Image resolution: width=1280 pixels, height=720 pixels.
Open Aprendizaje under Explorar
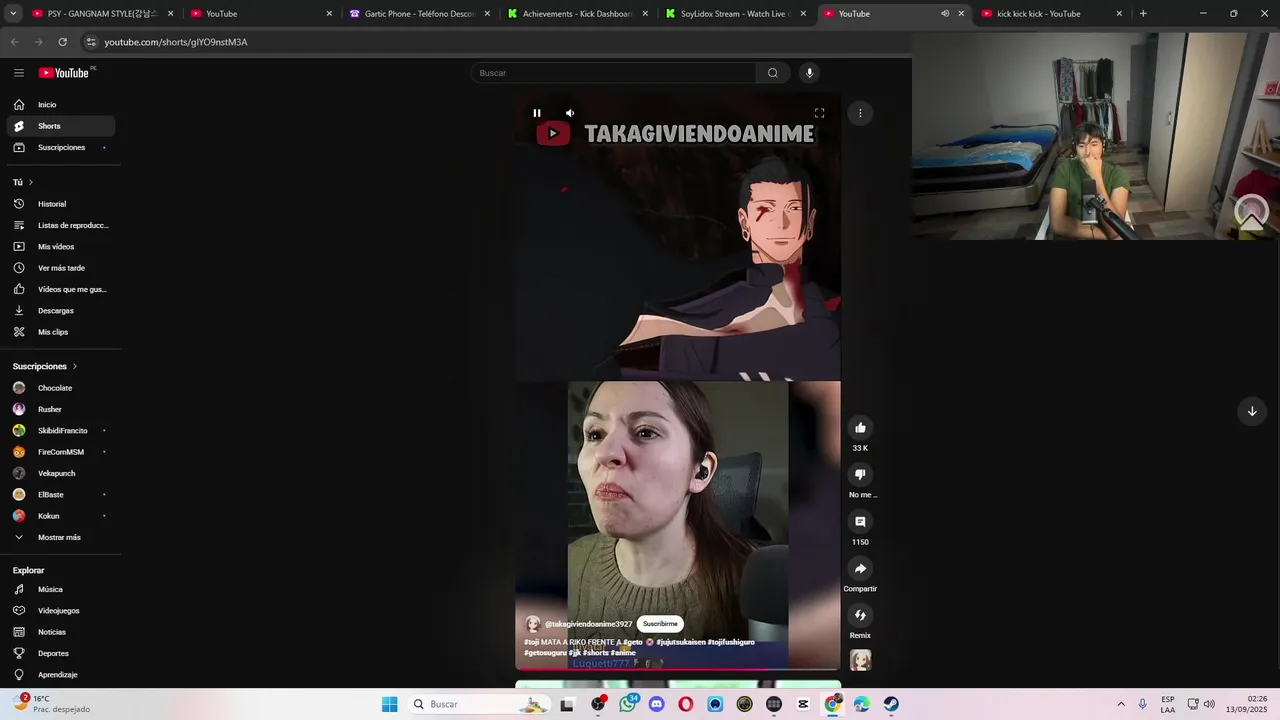[x=61, y=675]
